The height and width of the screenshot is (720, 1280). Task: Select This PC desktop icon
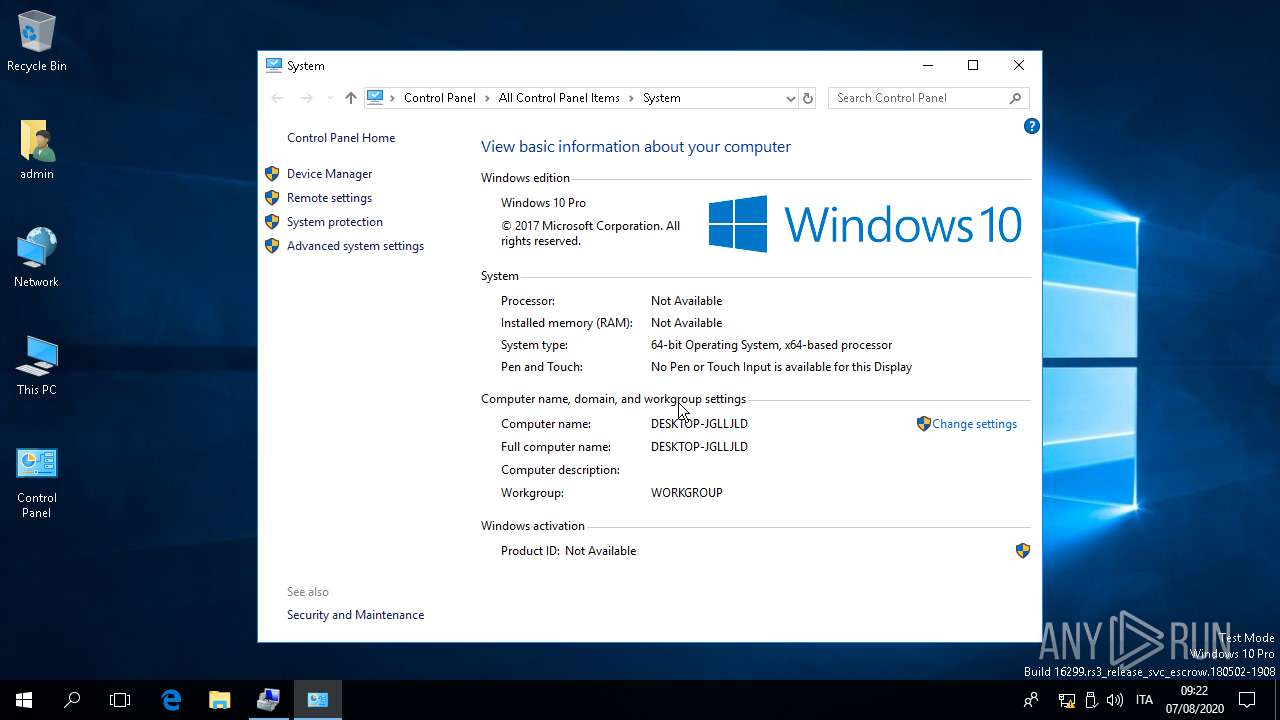click(37, 366)
